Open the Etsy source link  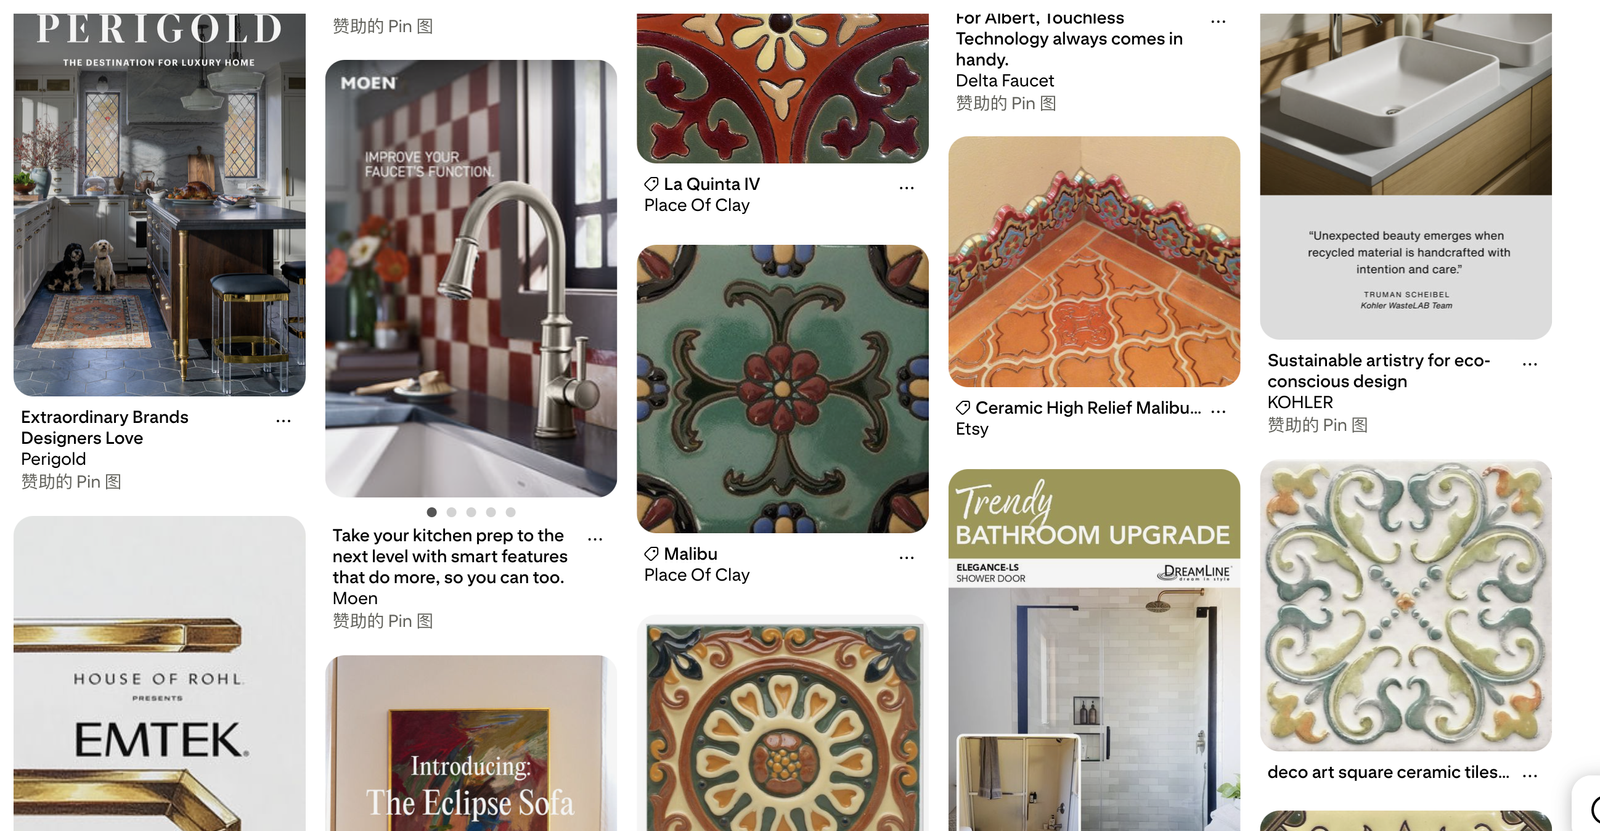[x=972, y=429]
